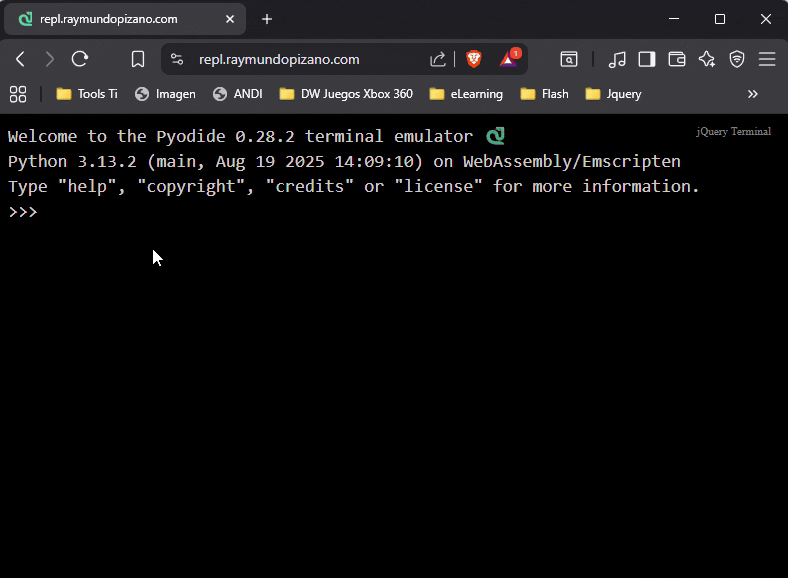The image size is (788, 578).
Task: Launch the Leo AI assistant icon
Action: point(707,59)
